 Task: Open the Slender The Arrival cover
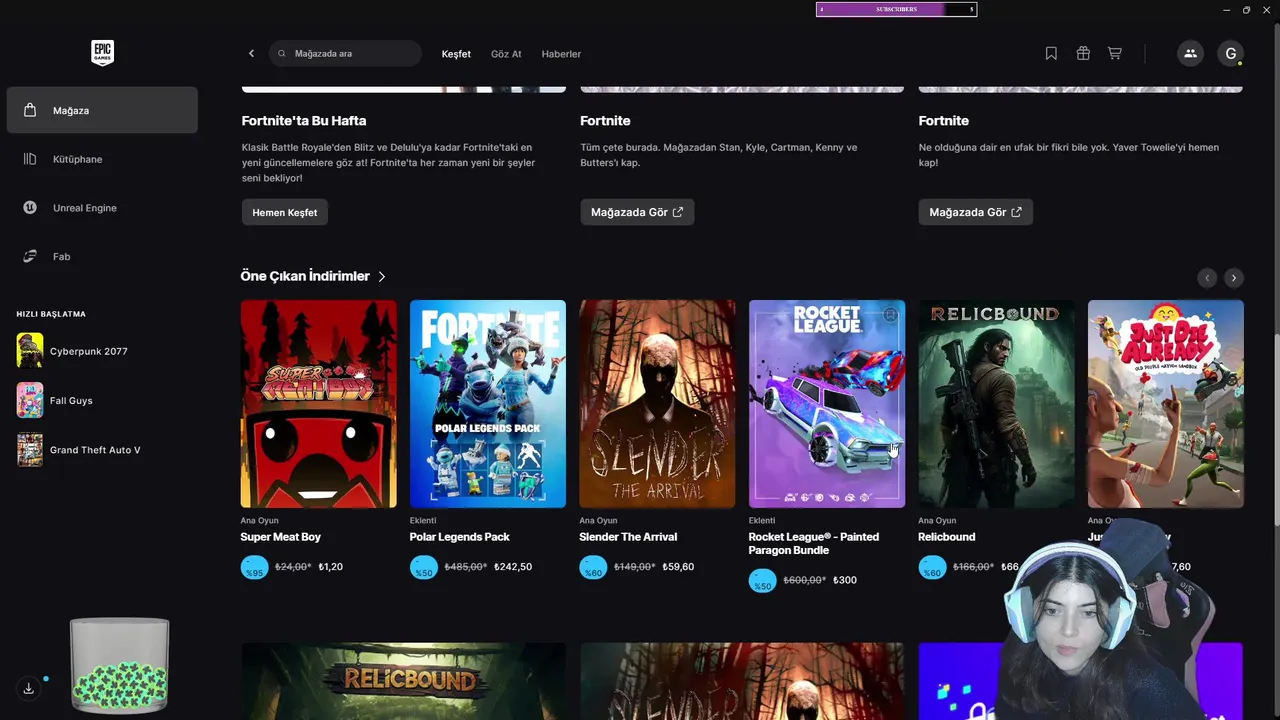pos(657,404)
